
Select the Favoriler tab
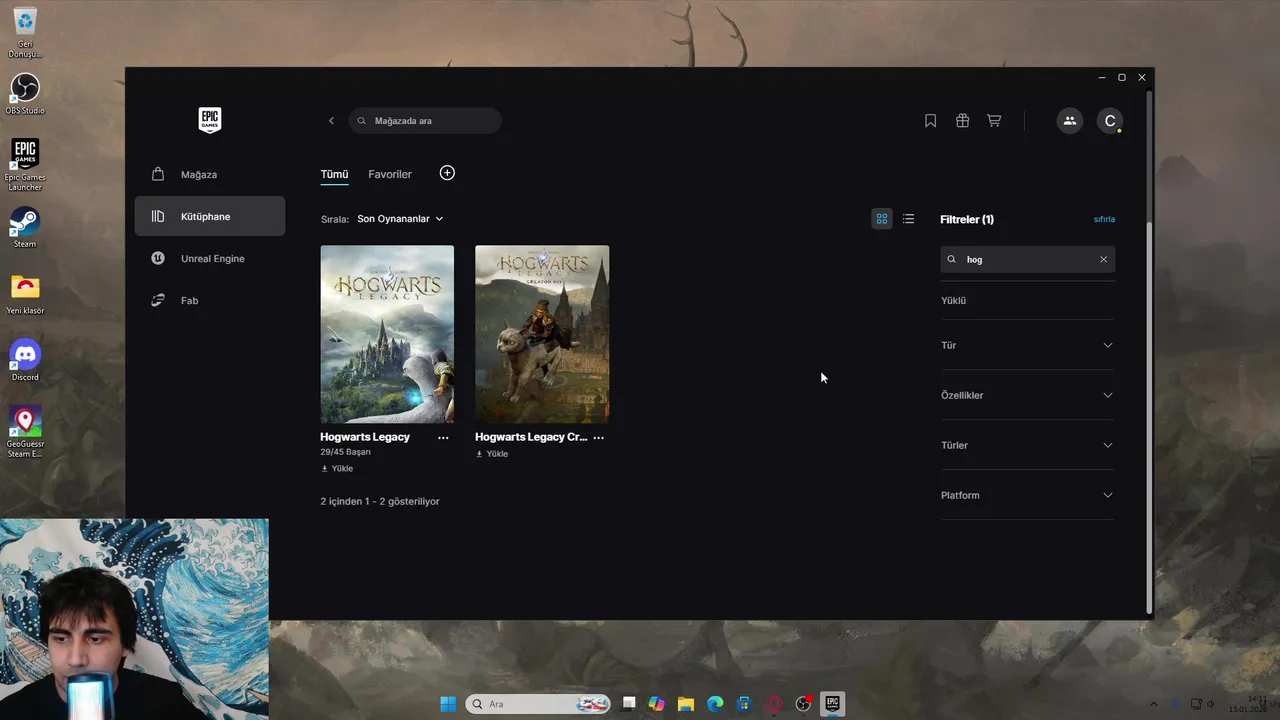point(390,174)
